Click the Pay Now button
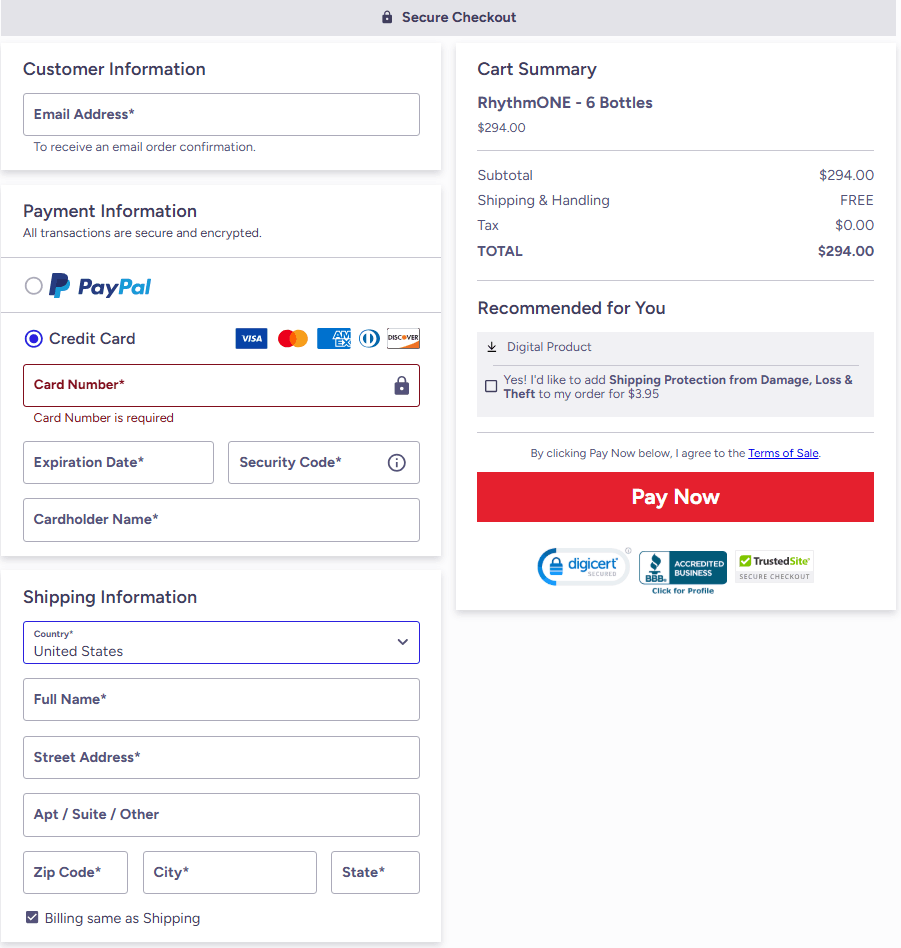This screenshot has height=948, width=901. click(675, 497)
